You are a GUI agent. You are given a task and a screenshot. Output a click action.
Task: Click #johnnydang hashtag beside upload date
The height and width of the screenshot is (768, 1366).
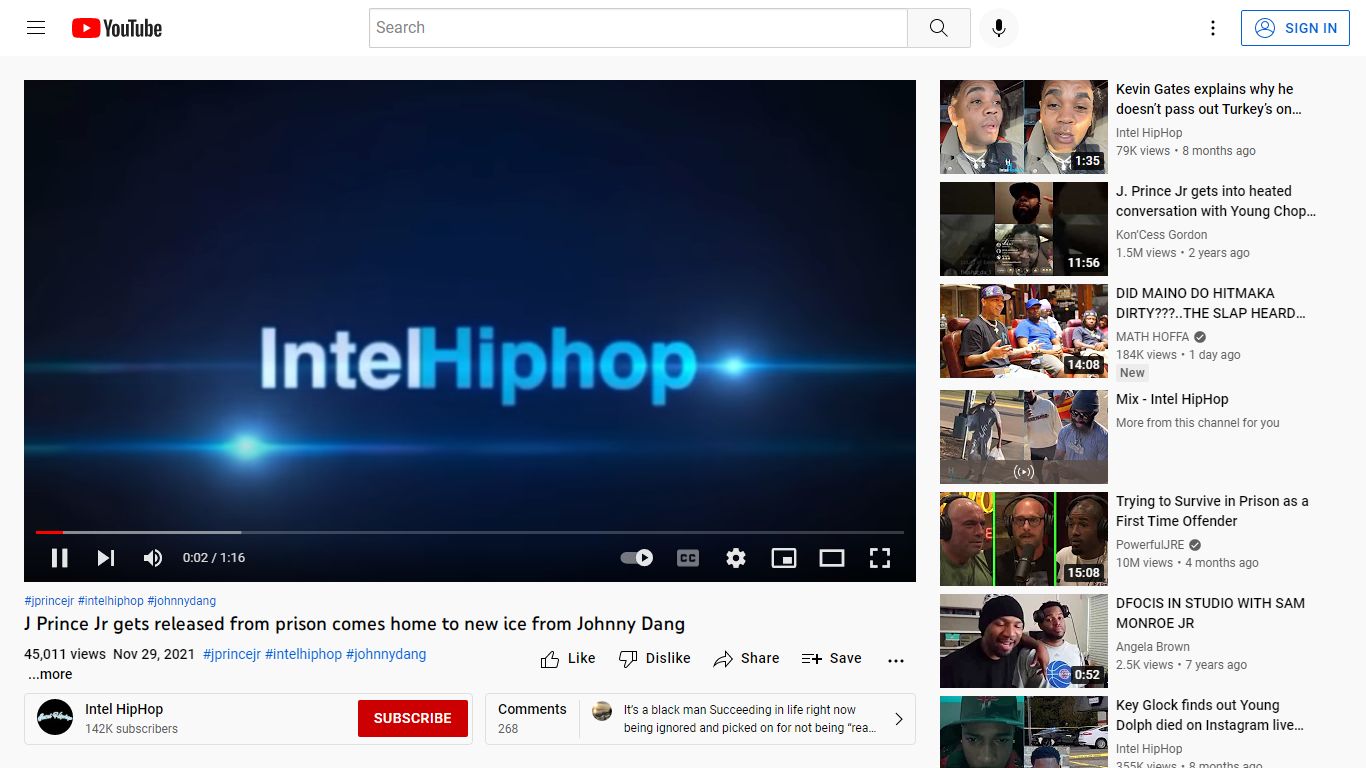(386, 654)
